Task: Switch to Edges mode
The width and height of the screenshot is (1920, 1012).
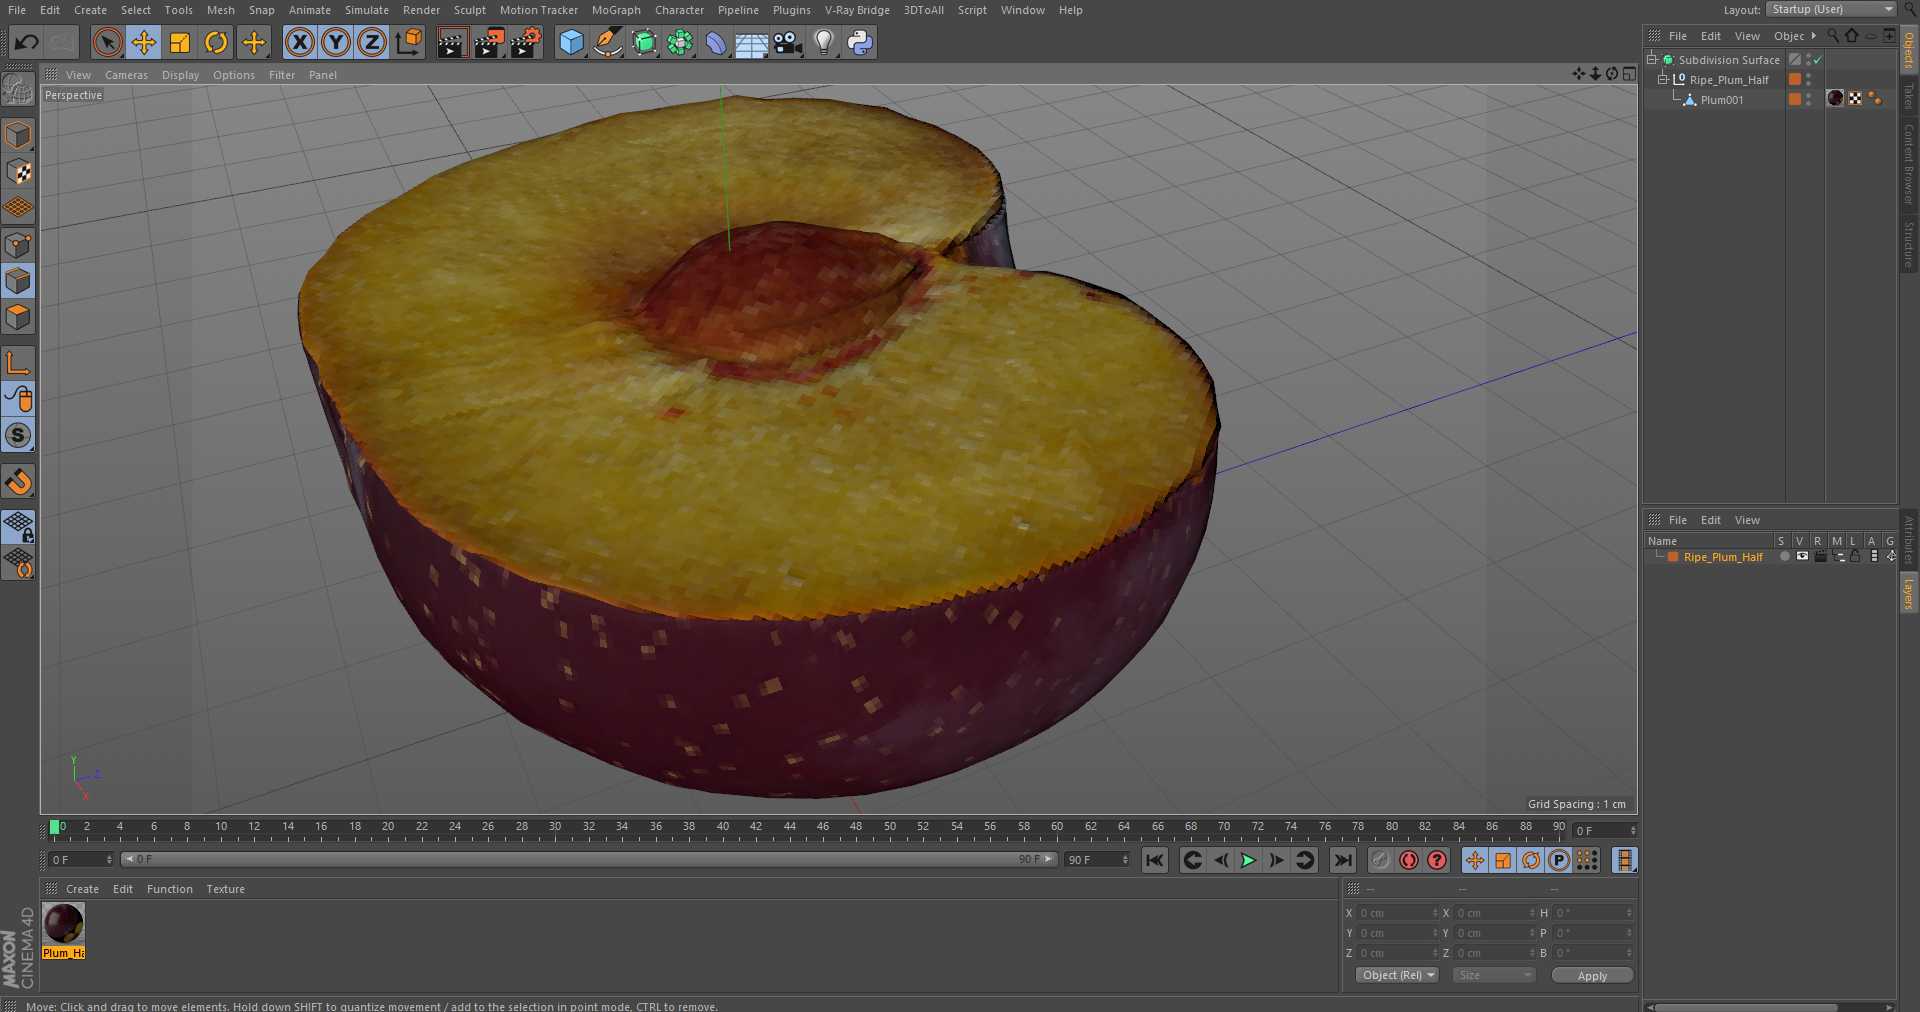Action: [x=18, y=281]
